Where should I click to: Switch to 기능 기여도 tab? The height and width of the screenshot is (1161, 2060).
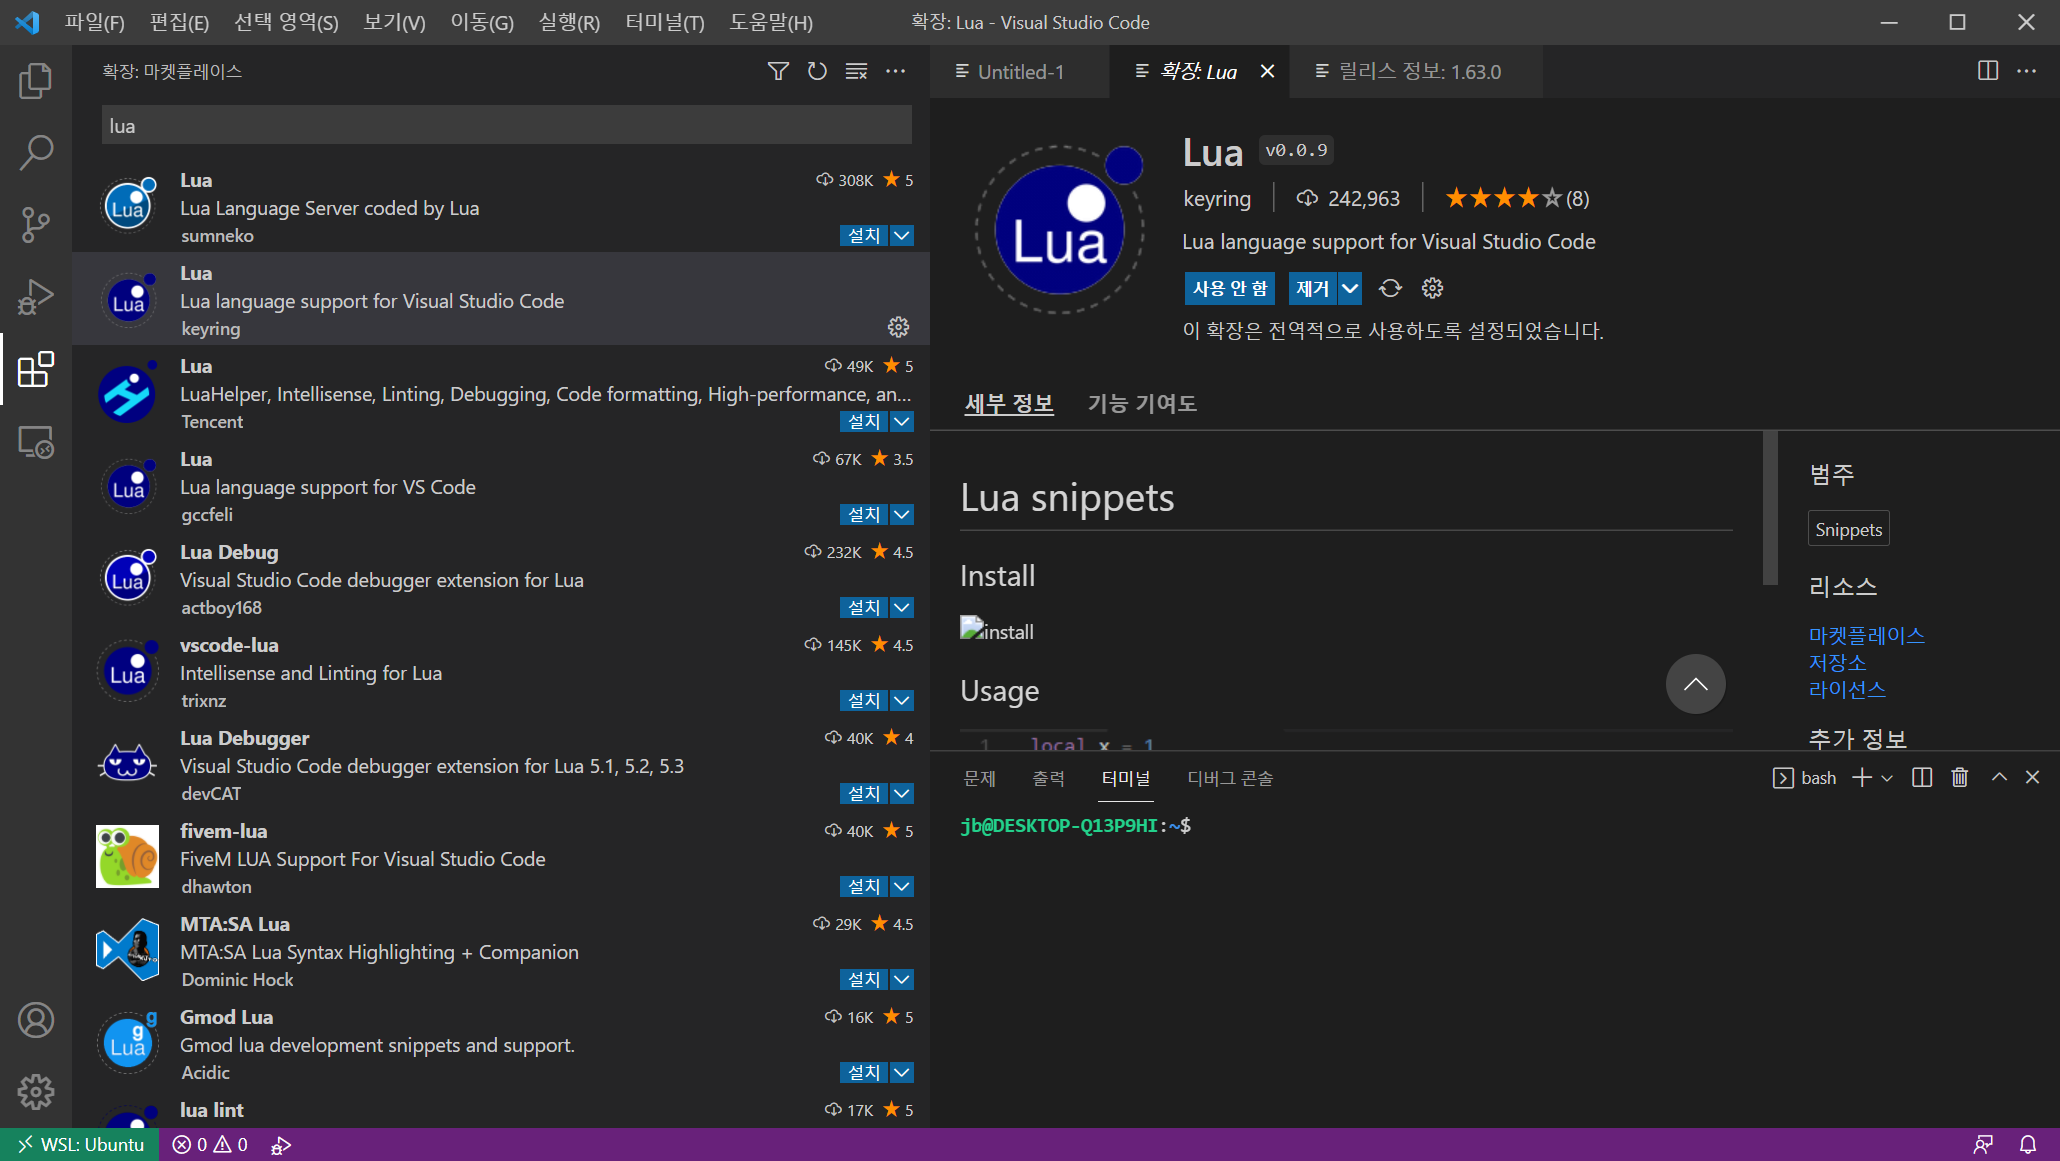[x=1142, y=403]
